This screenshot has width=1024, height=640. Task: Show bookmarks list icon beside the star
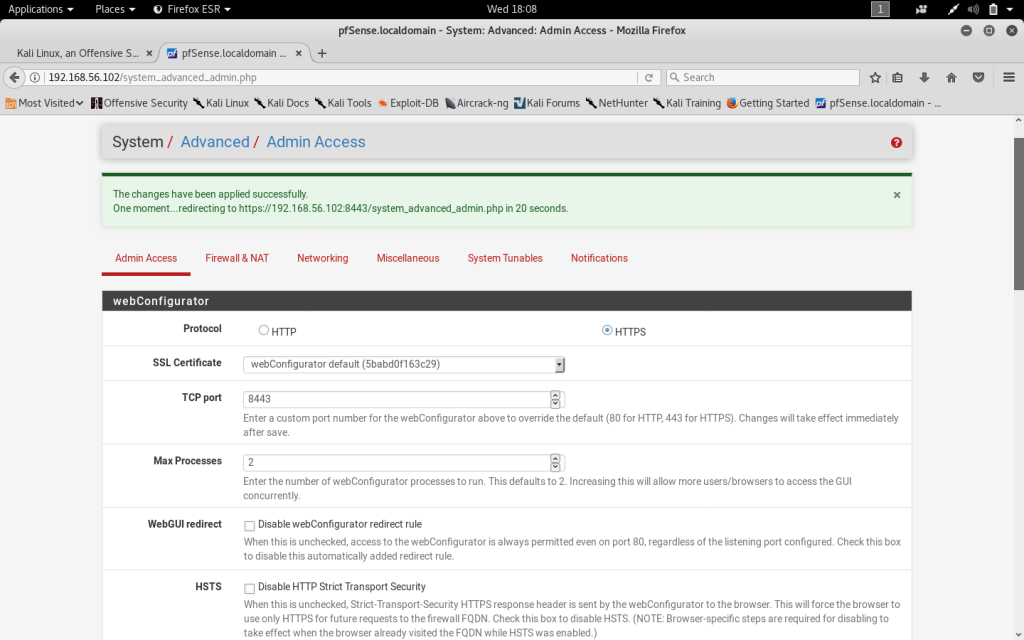coord(898,77)
